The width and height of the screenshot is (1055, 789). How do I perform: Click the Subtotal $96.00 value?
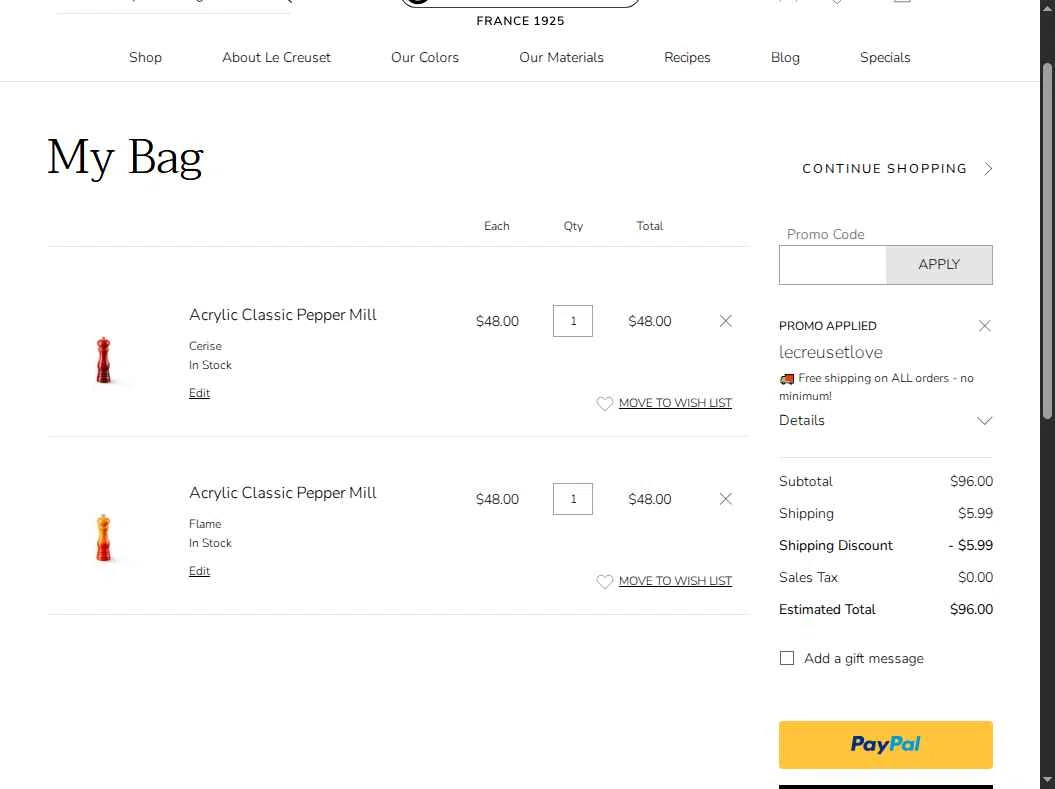pyautogui.click(x=971, y=482)
